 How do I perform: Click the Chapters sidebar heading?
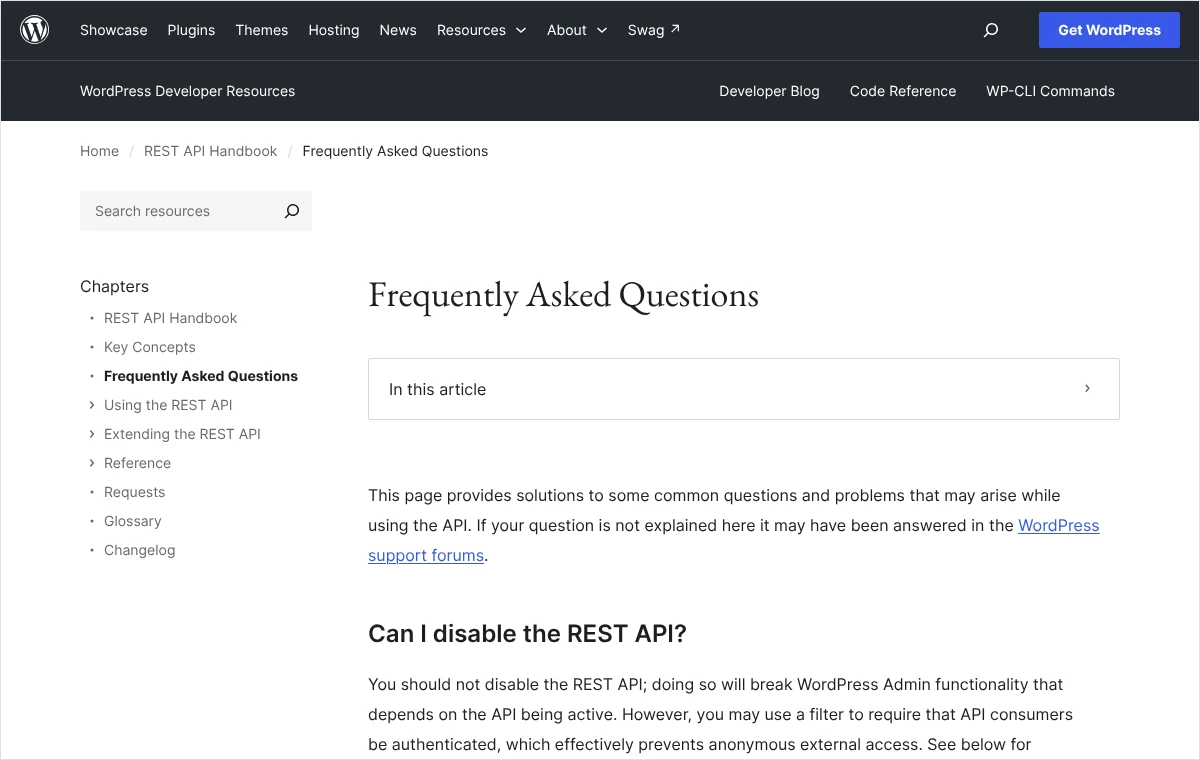(x=114, y=286)
